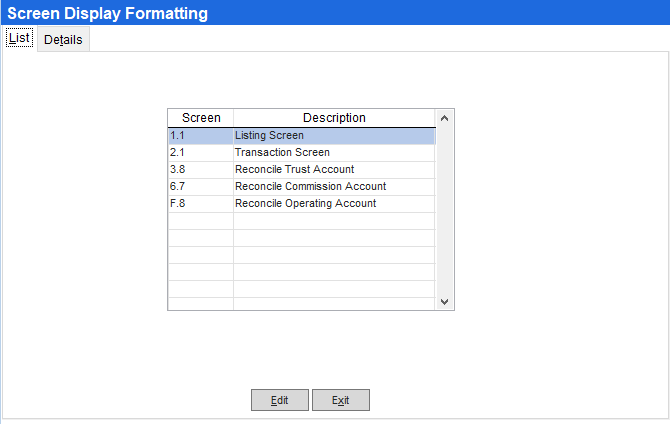
Task: Select the 3.8 screen code cell
Action: click(x=200, y=169)
